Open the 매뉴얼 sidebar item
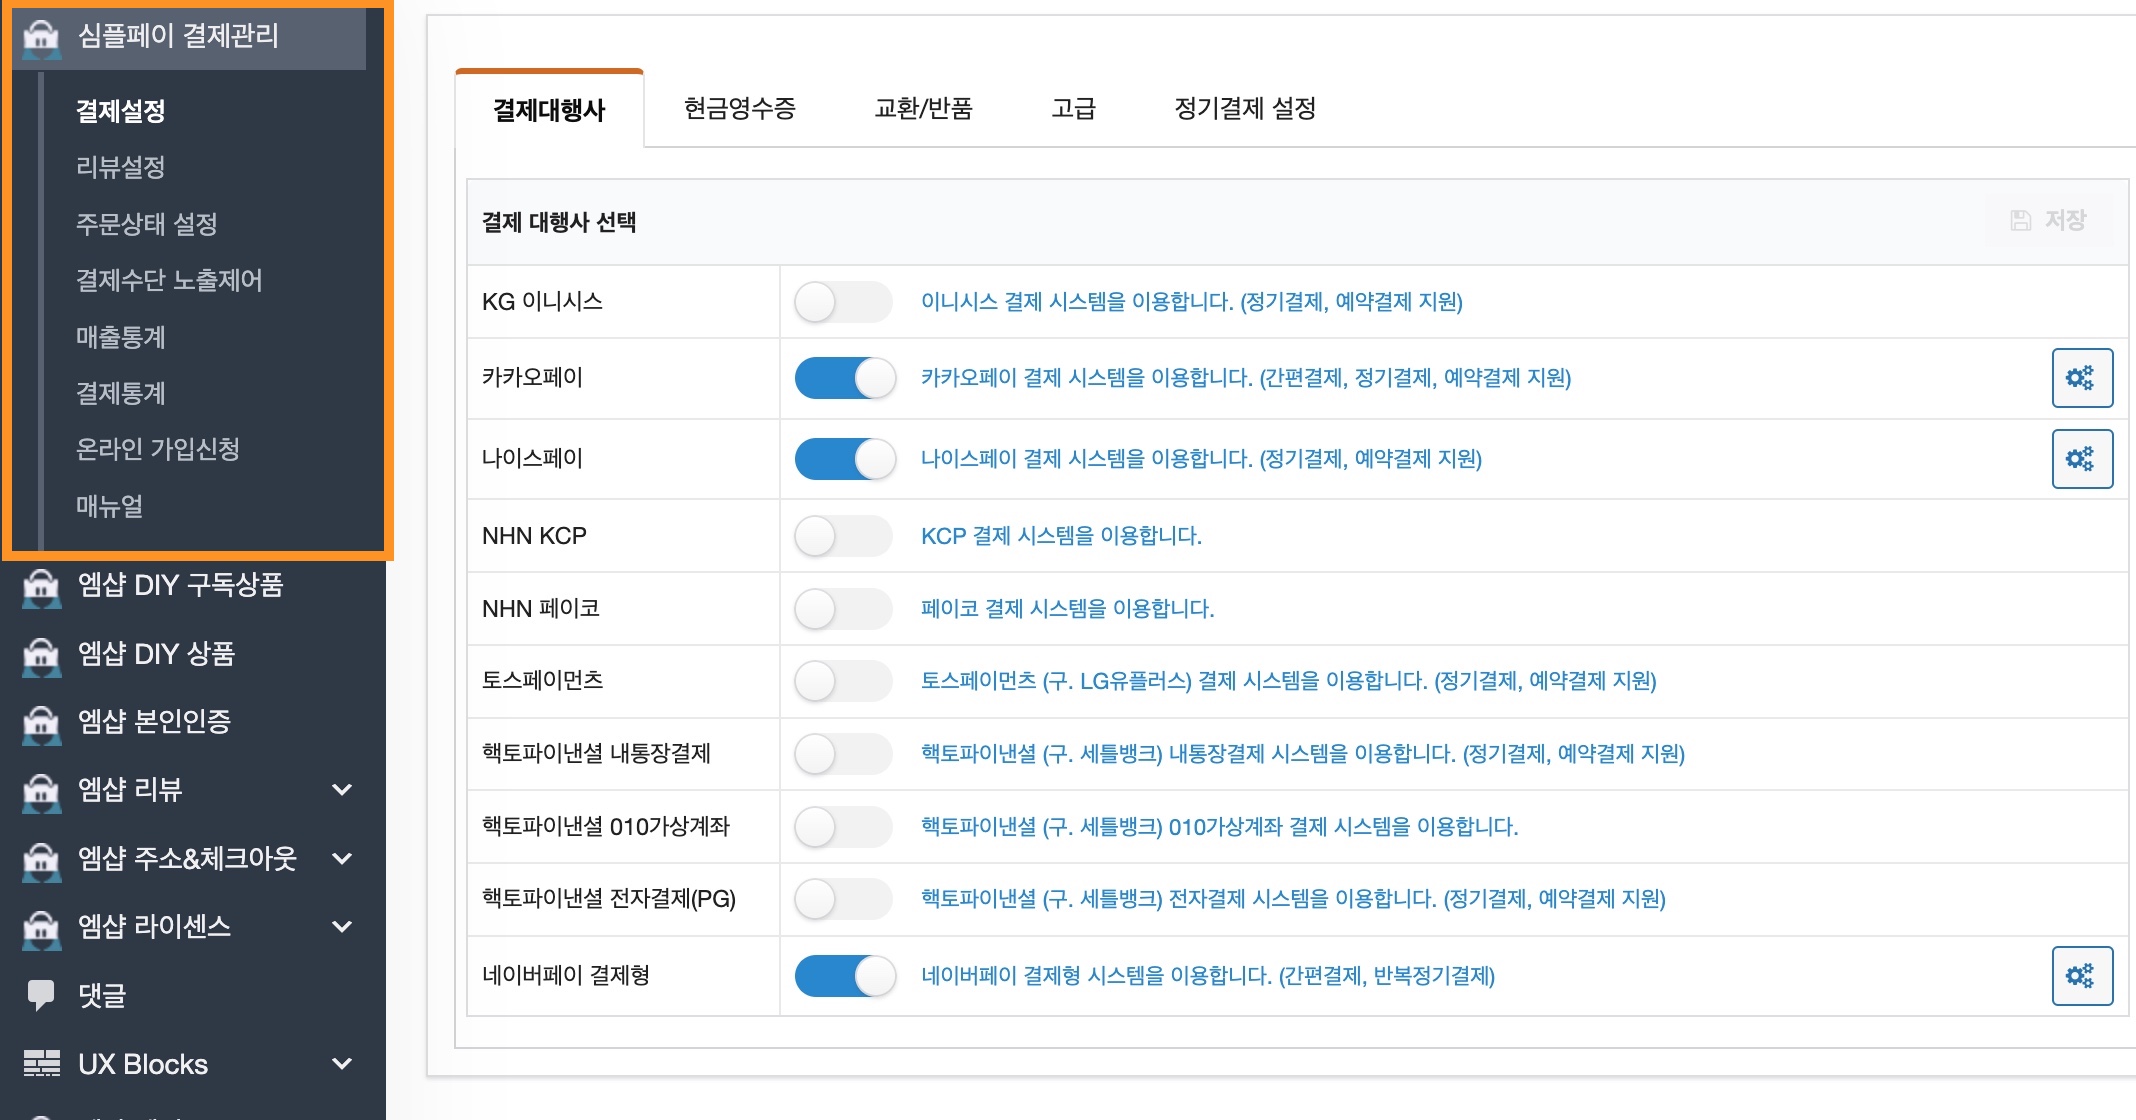 [x=108, y=507]
